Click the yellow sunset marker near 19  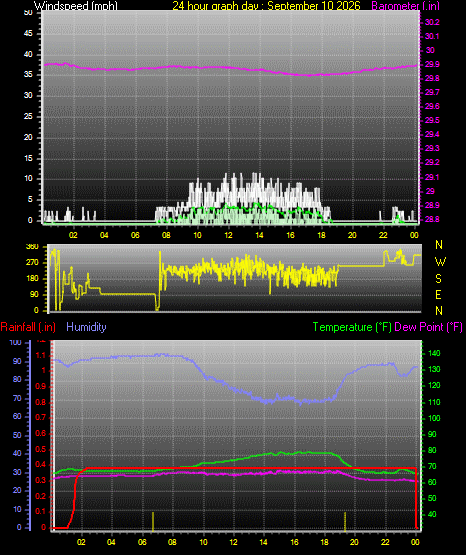tap(345, 521)
